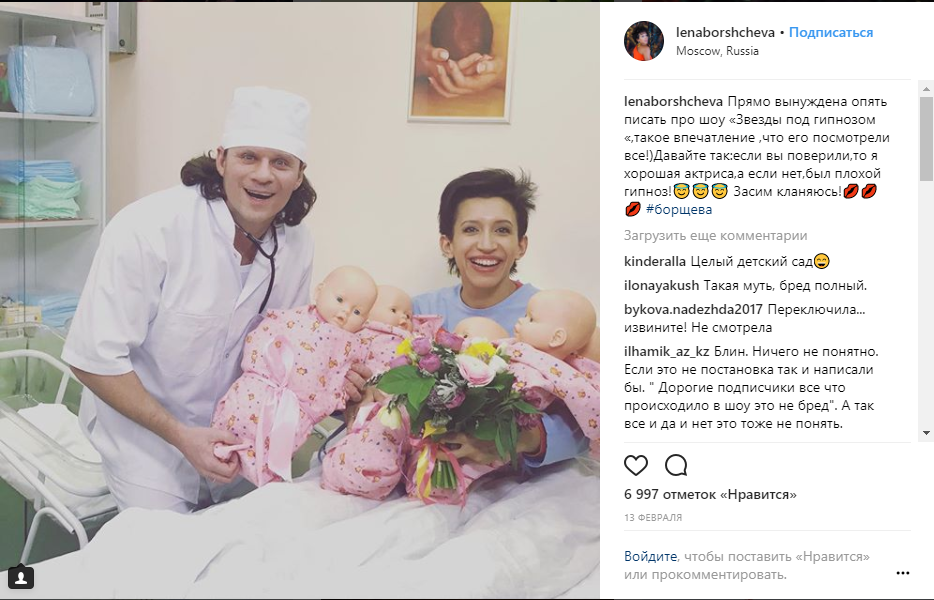Open the #борщева hashtag
Image resolution: width=934 pixels, height=600 pixels.
coord(678,209)
